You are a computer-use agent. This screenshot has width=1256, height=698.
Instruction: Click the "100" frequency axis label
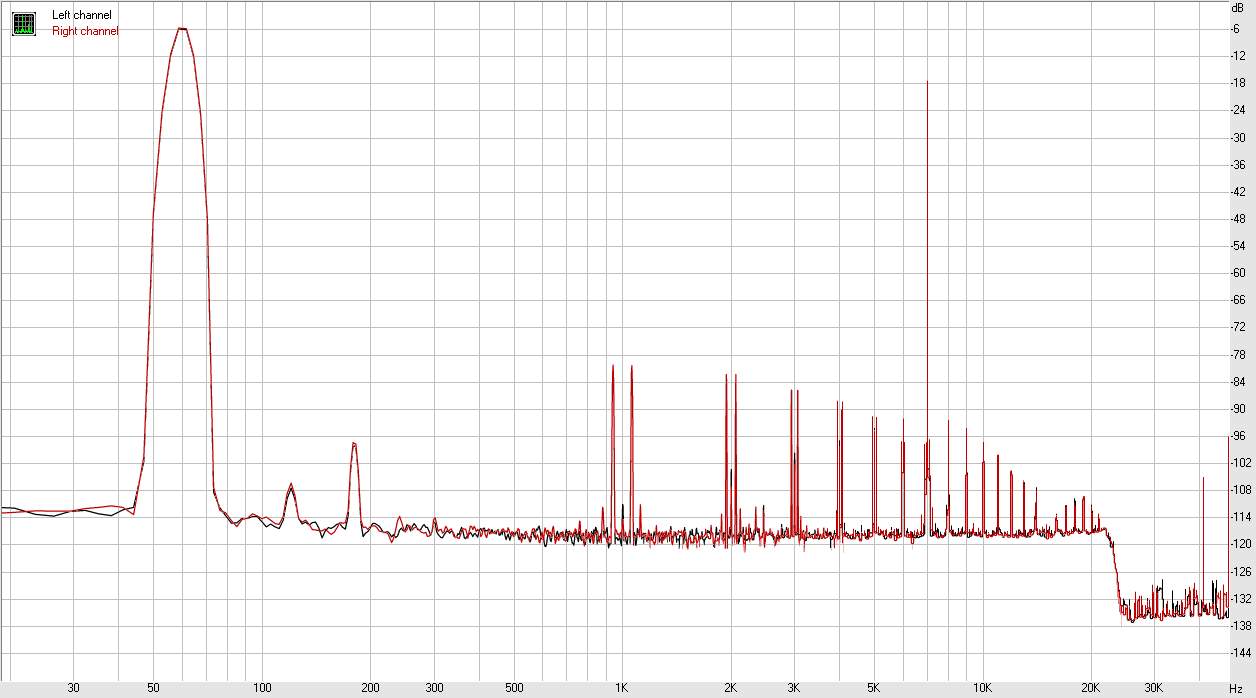click(x=262, y=688)
